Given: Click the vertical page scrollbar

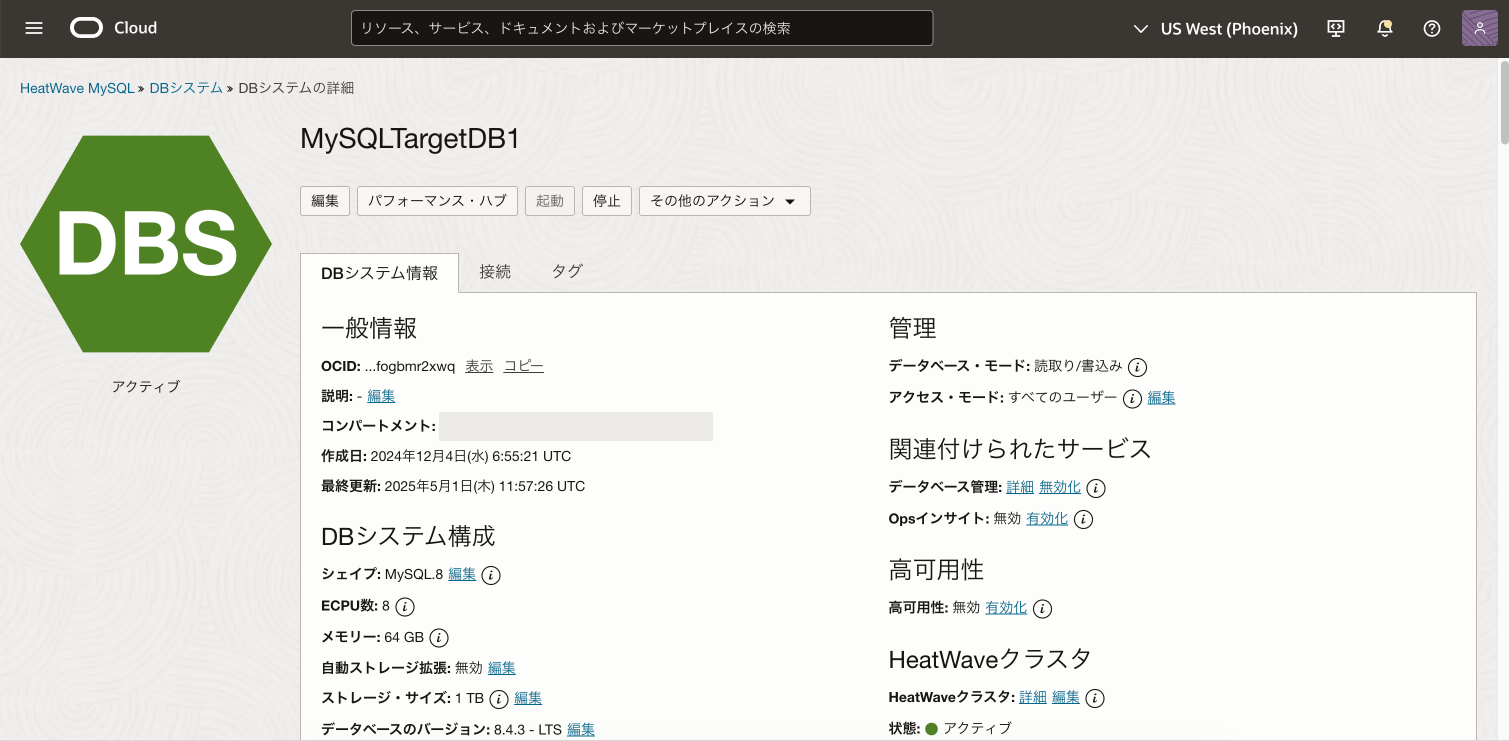Looking at the screenshot, I should pos(1502,102).
